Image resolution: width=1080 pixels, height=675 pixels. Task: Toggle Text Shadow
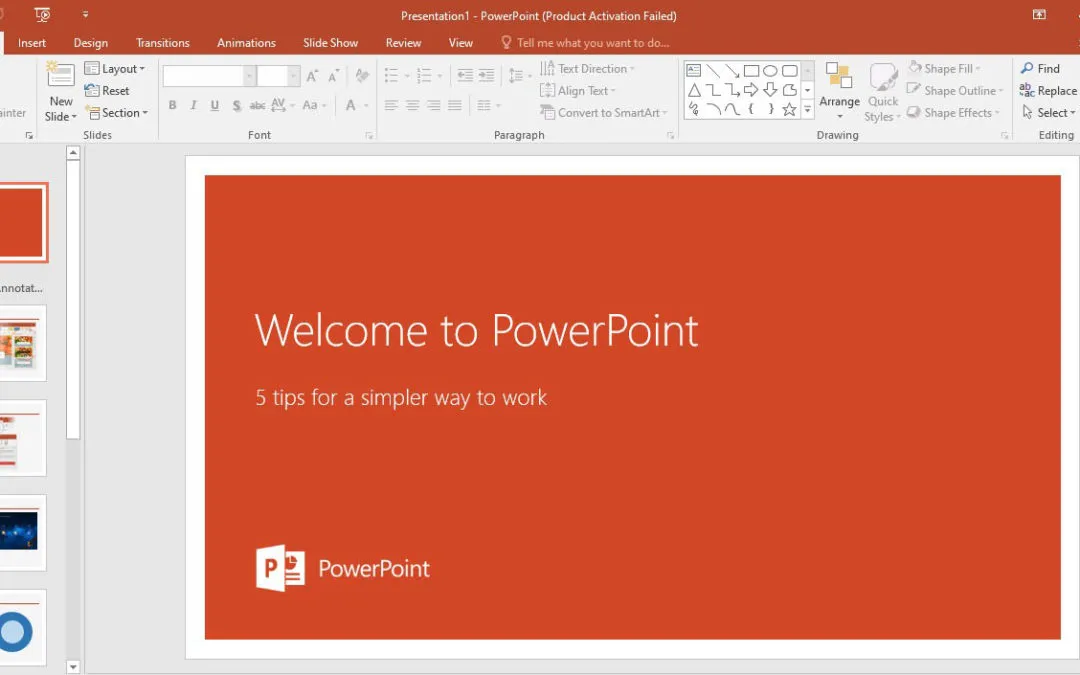[236, 105]
